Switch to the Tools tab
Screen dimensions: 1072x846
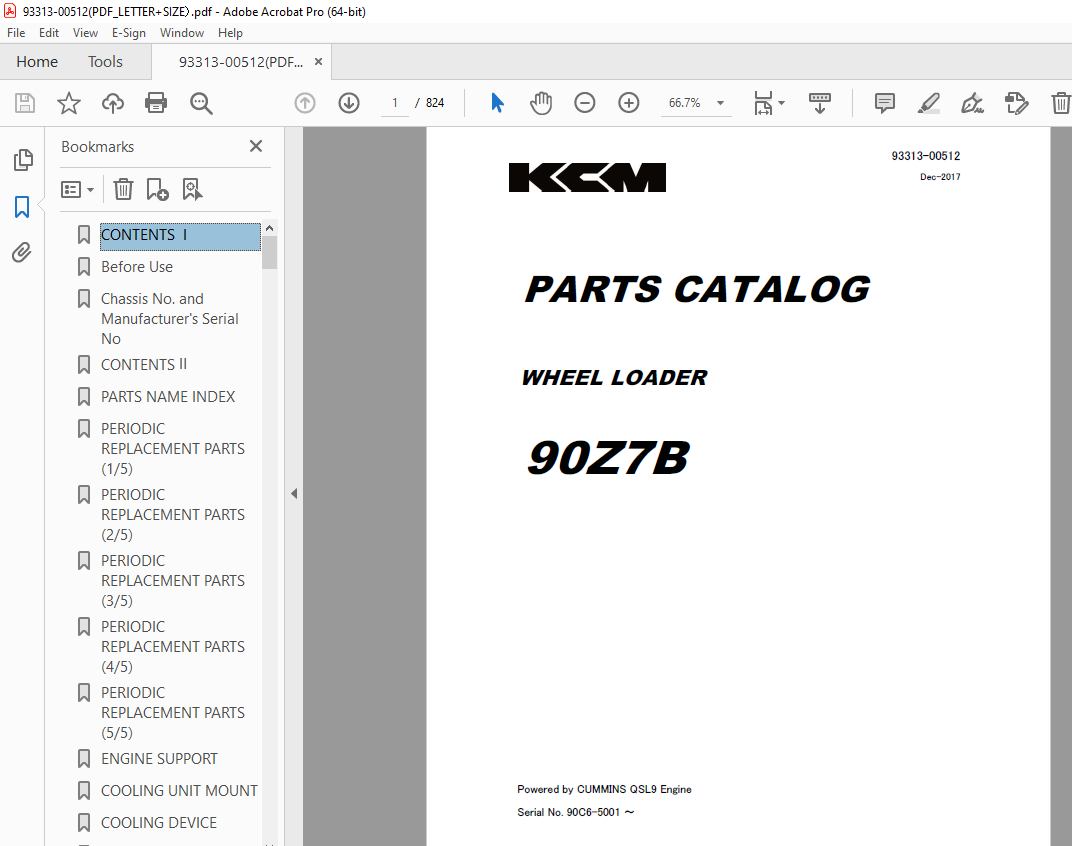point(105,62)
